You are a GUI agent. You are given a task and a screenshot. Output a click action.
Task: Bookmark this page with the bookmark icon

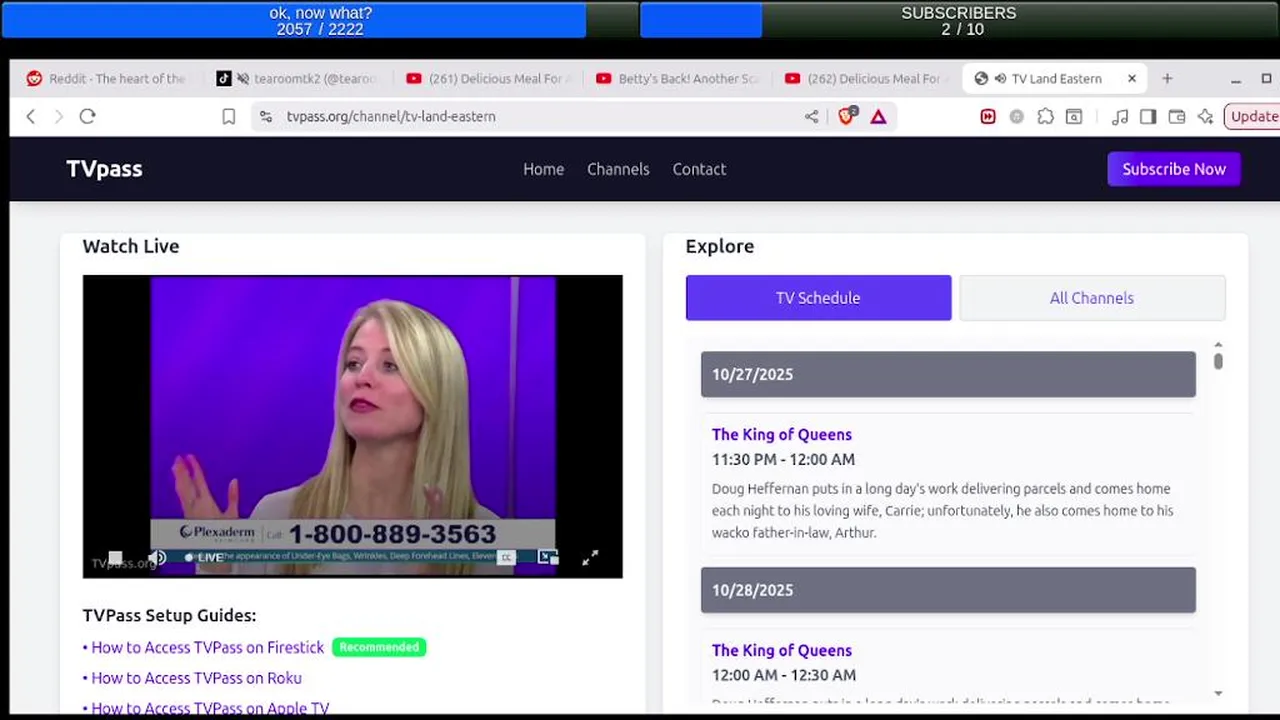pyautogui.click(x=228, y=117)
